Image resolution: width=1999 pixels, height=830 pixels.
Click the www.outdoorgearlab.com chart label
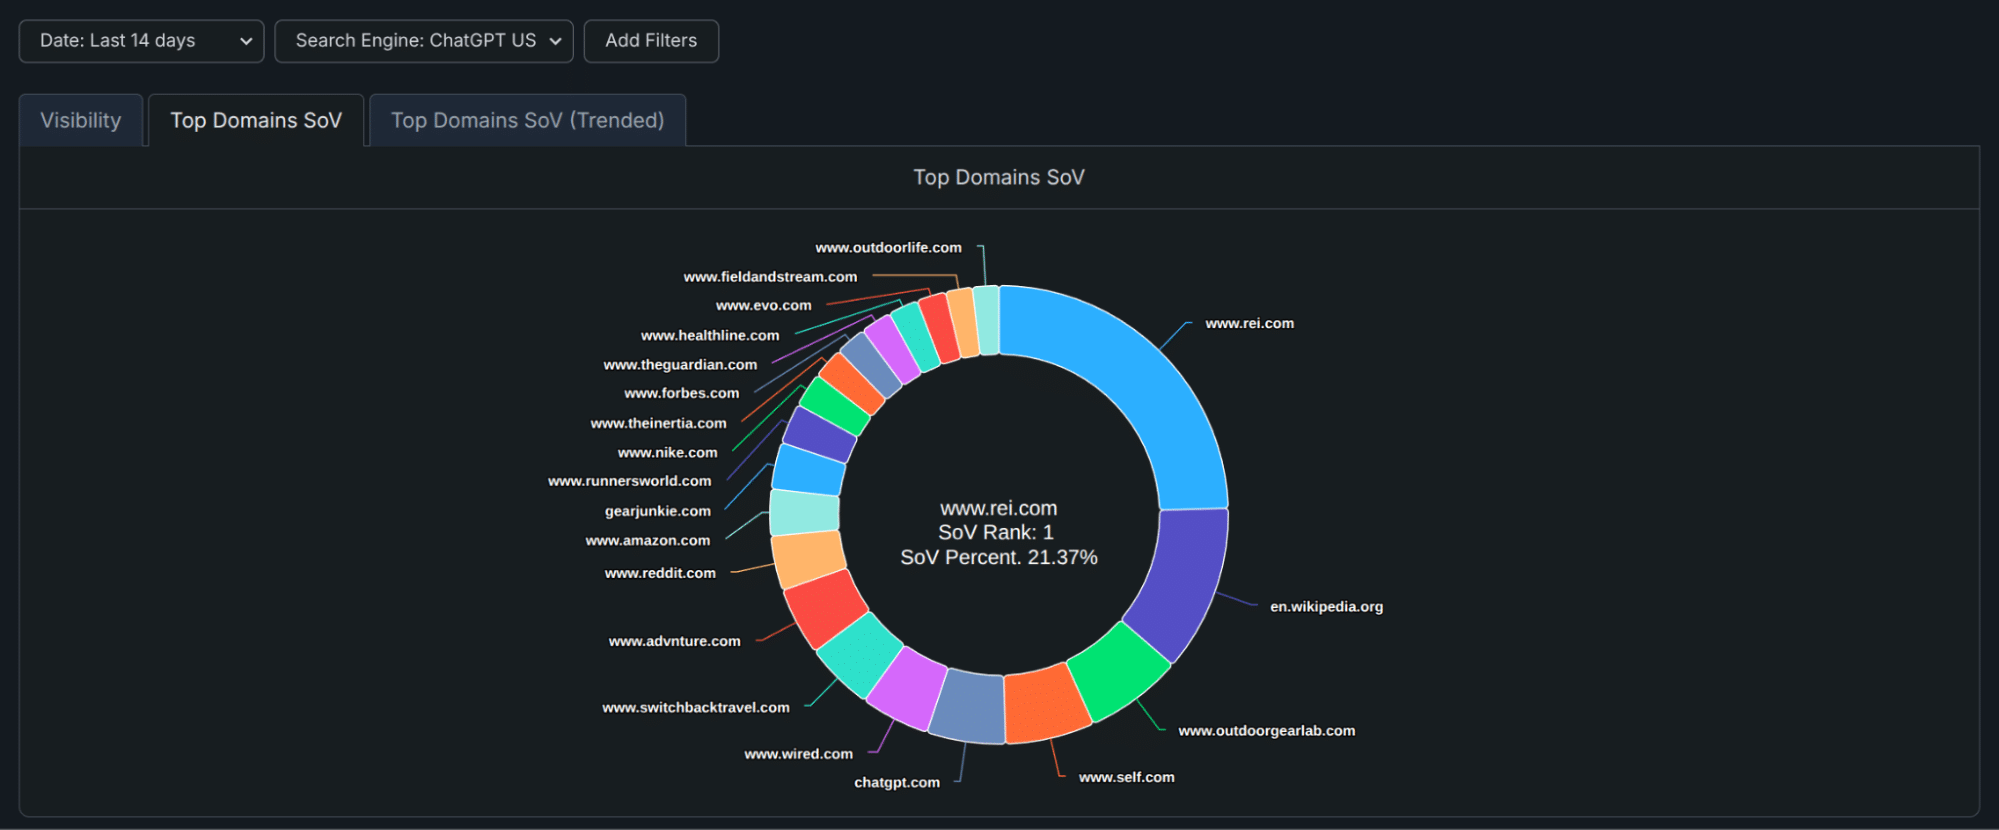[1266, 731]
